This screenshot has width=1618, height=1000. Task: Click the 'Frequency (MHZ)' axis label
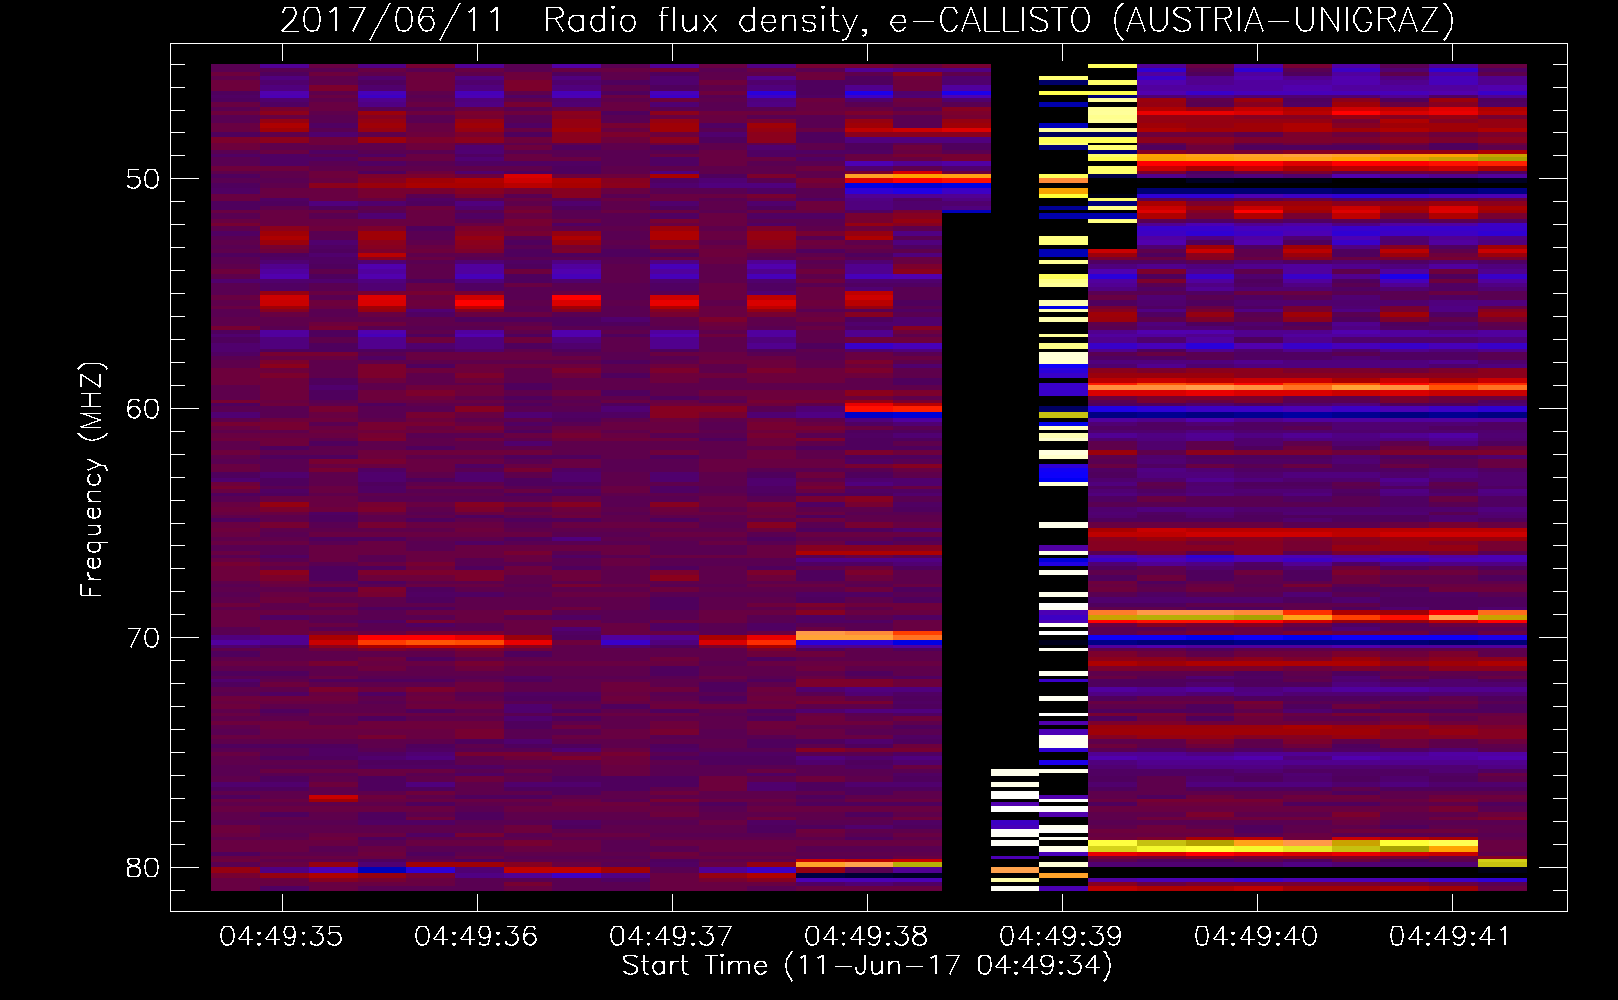pyautogui.click(x=92, y=480)
